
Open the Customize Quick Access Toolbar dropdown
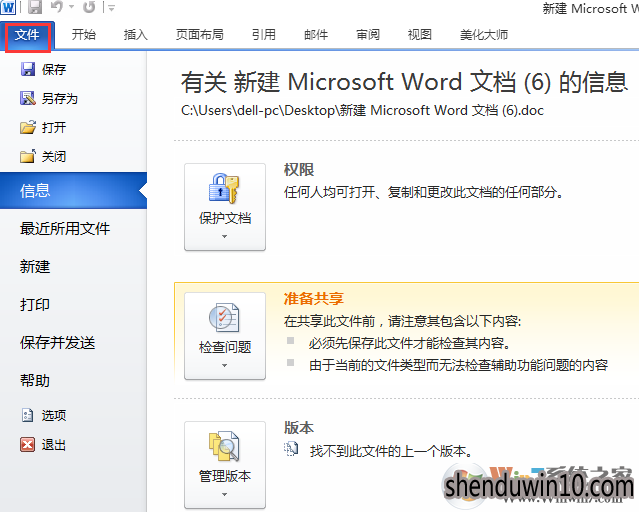111,7
